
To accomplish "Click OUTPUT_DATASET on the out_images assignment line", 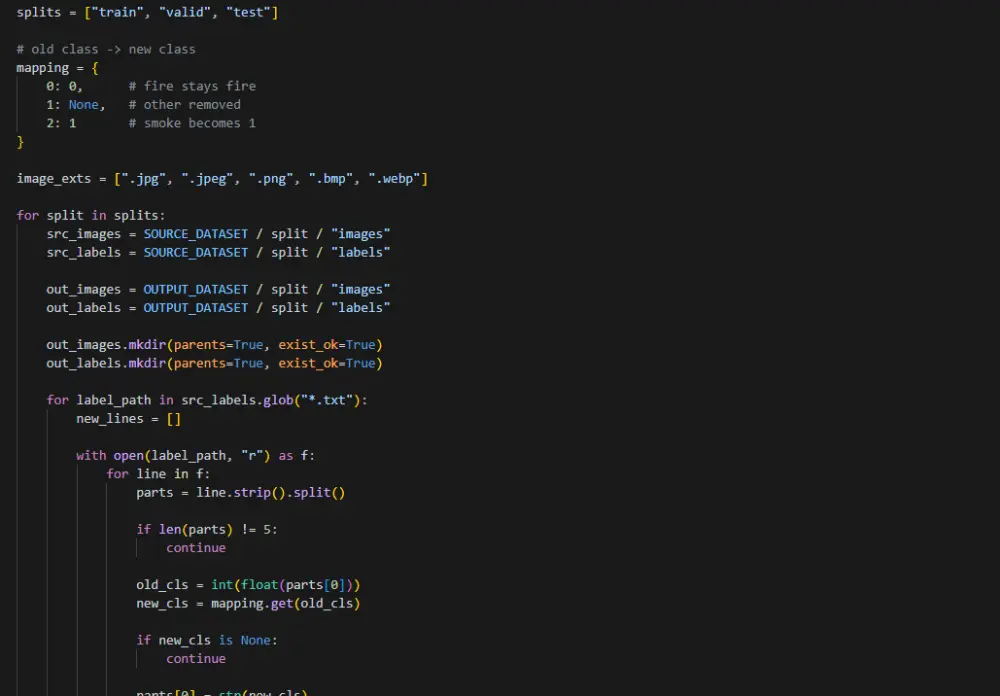I will [196, 290].
